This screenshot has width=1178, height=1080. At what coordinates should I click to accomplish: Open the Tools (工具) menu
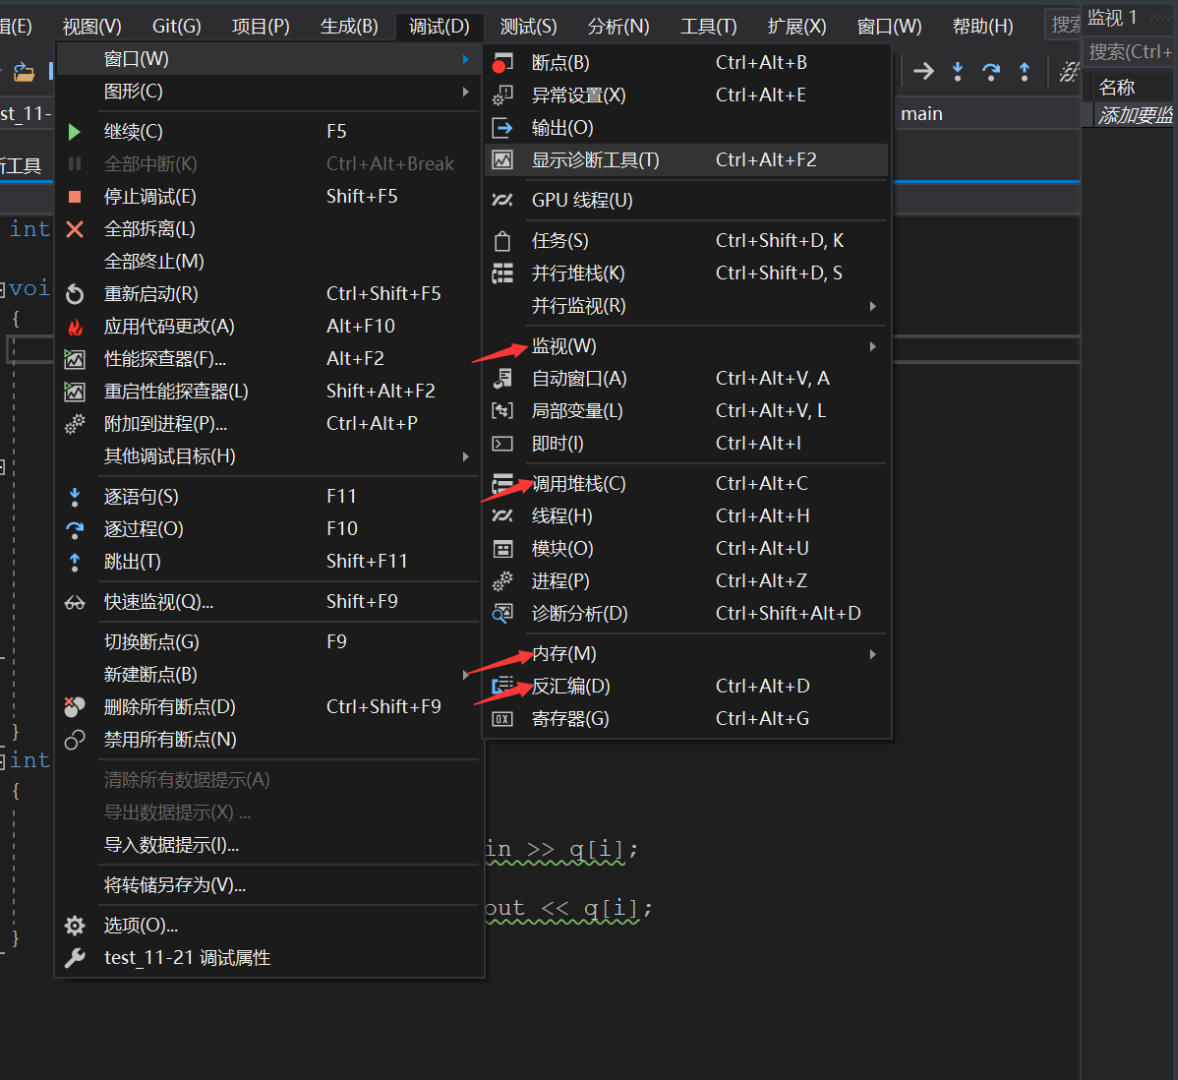pyautogui.click(x=708, y=27)
